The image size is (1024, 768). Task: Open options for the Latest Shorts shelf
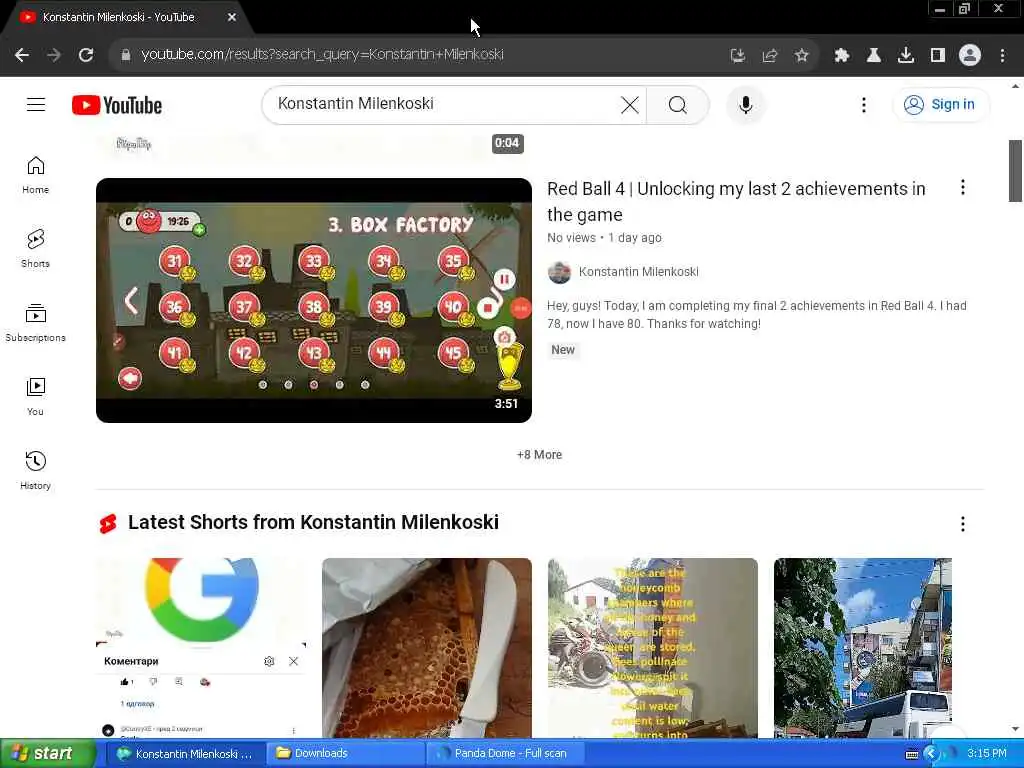point(963,524)
